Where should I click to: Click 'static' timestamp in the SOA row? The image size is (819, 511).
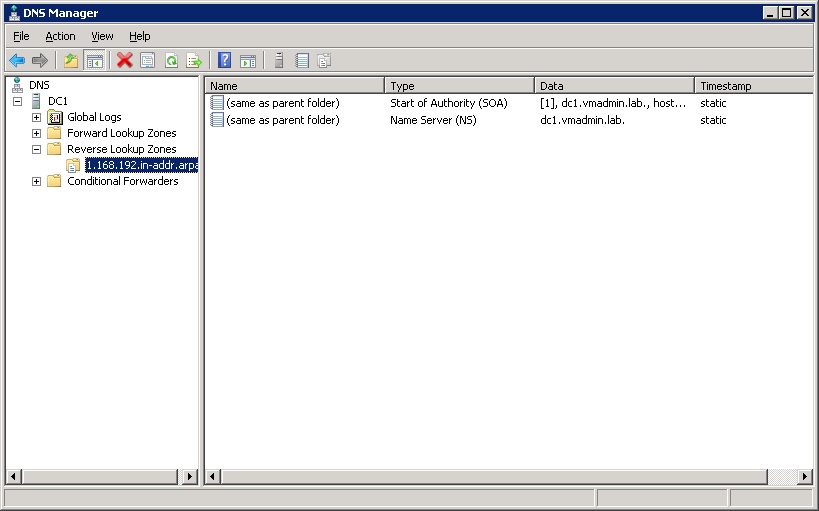point(713,103)
